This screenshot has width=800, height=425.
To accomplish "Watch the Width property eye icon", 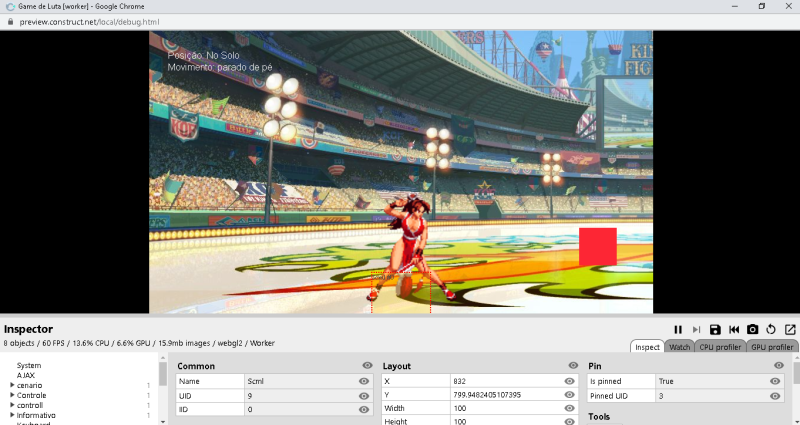I will click(569, 409).
